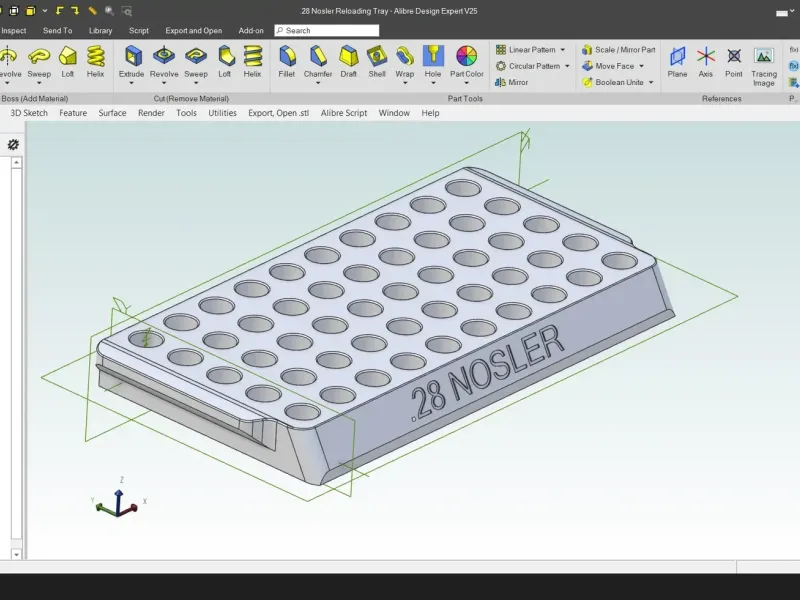Viewport: 800px width, 600px height.
Task: Insert a reference Axis
Action: point(706,62)
